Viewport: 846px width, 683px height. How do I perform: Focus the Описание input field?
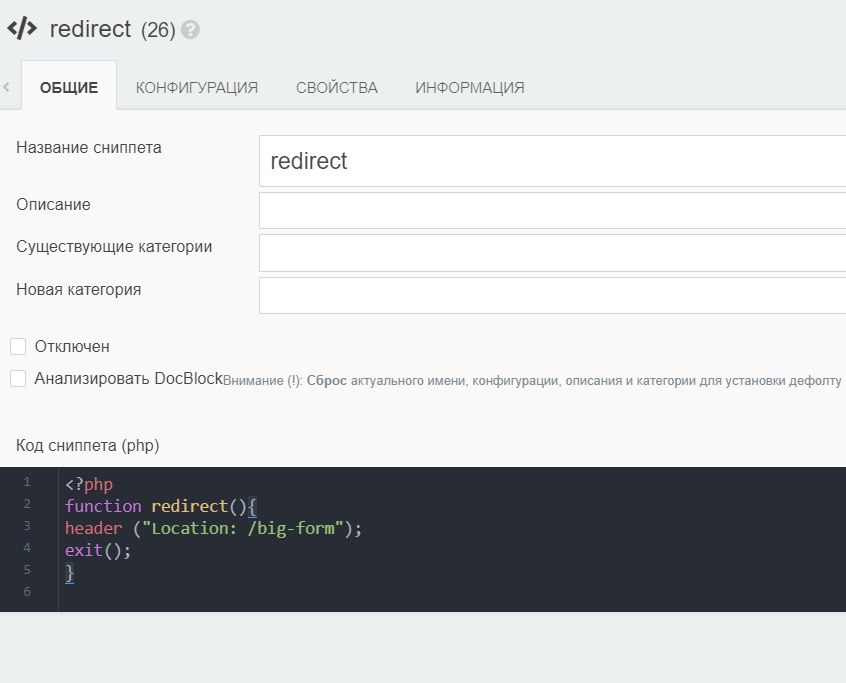552,210
